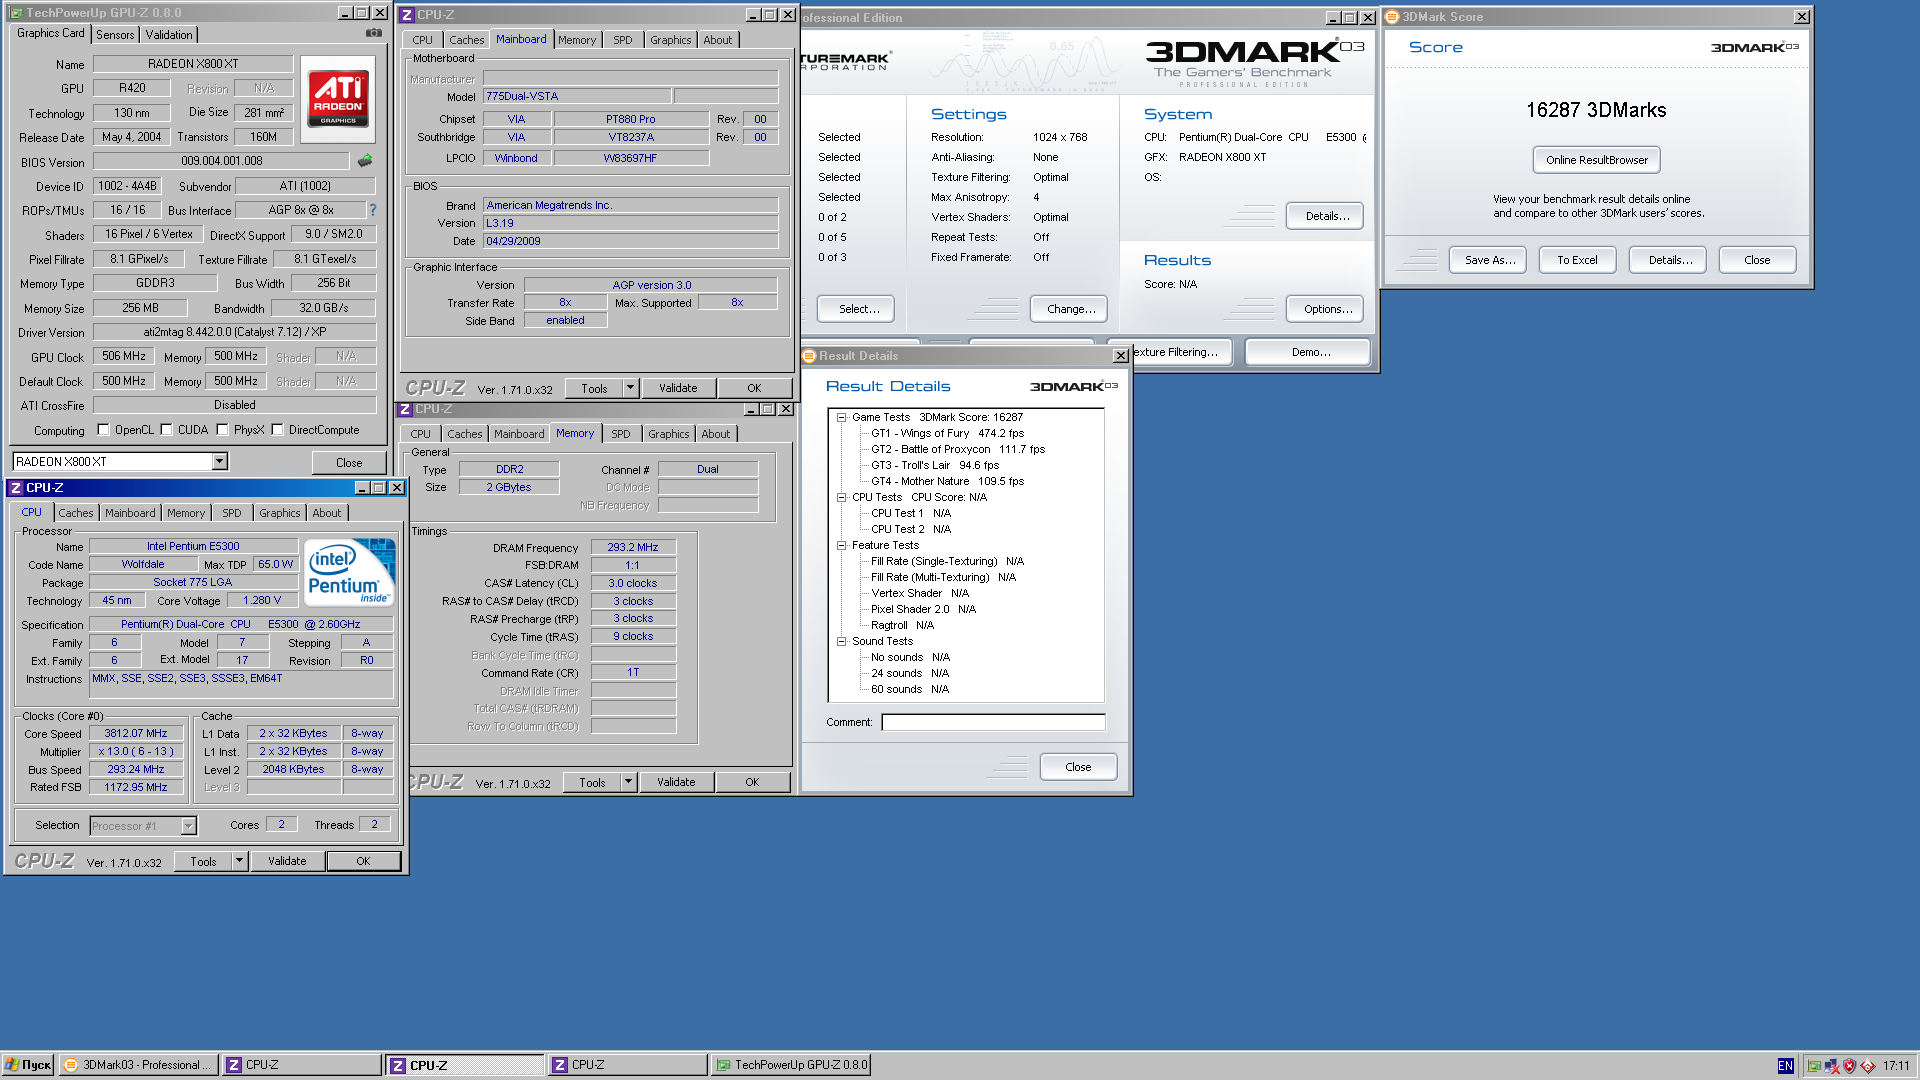Viewport: 1920px width, 1080px height.
Task: Click the GPU-Z tray icon
Action: (1814, 1066)
